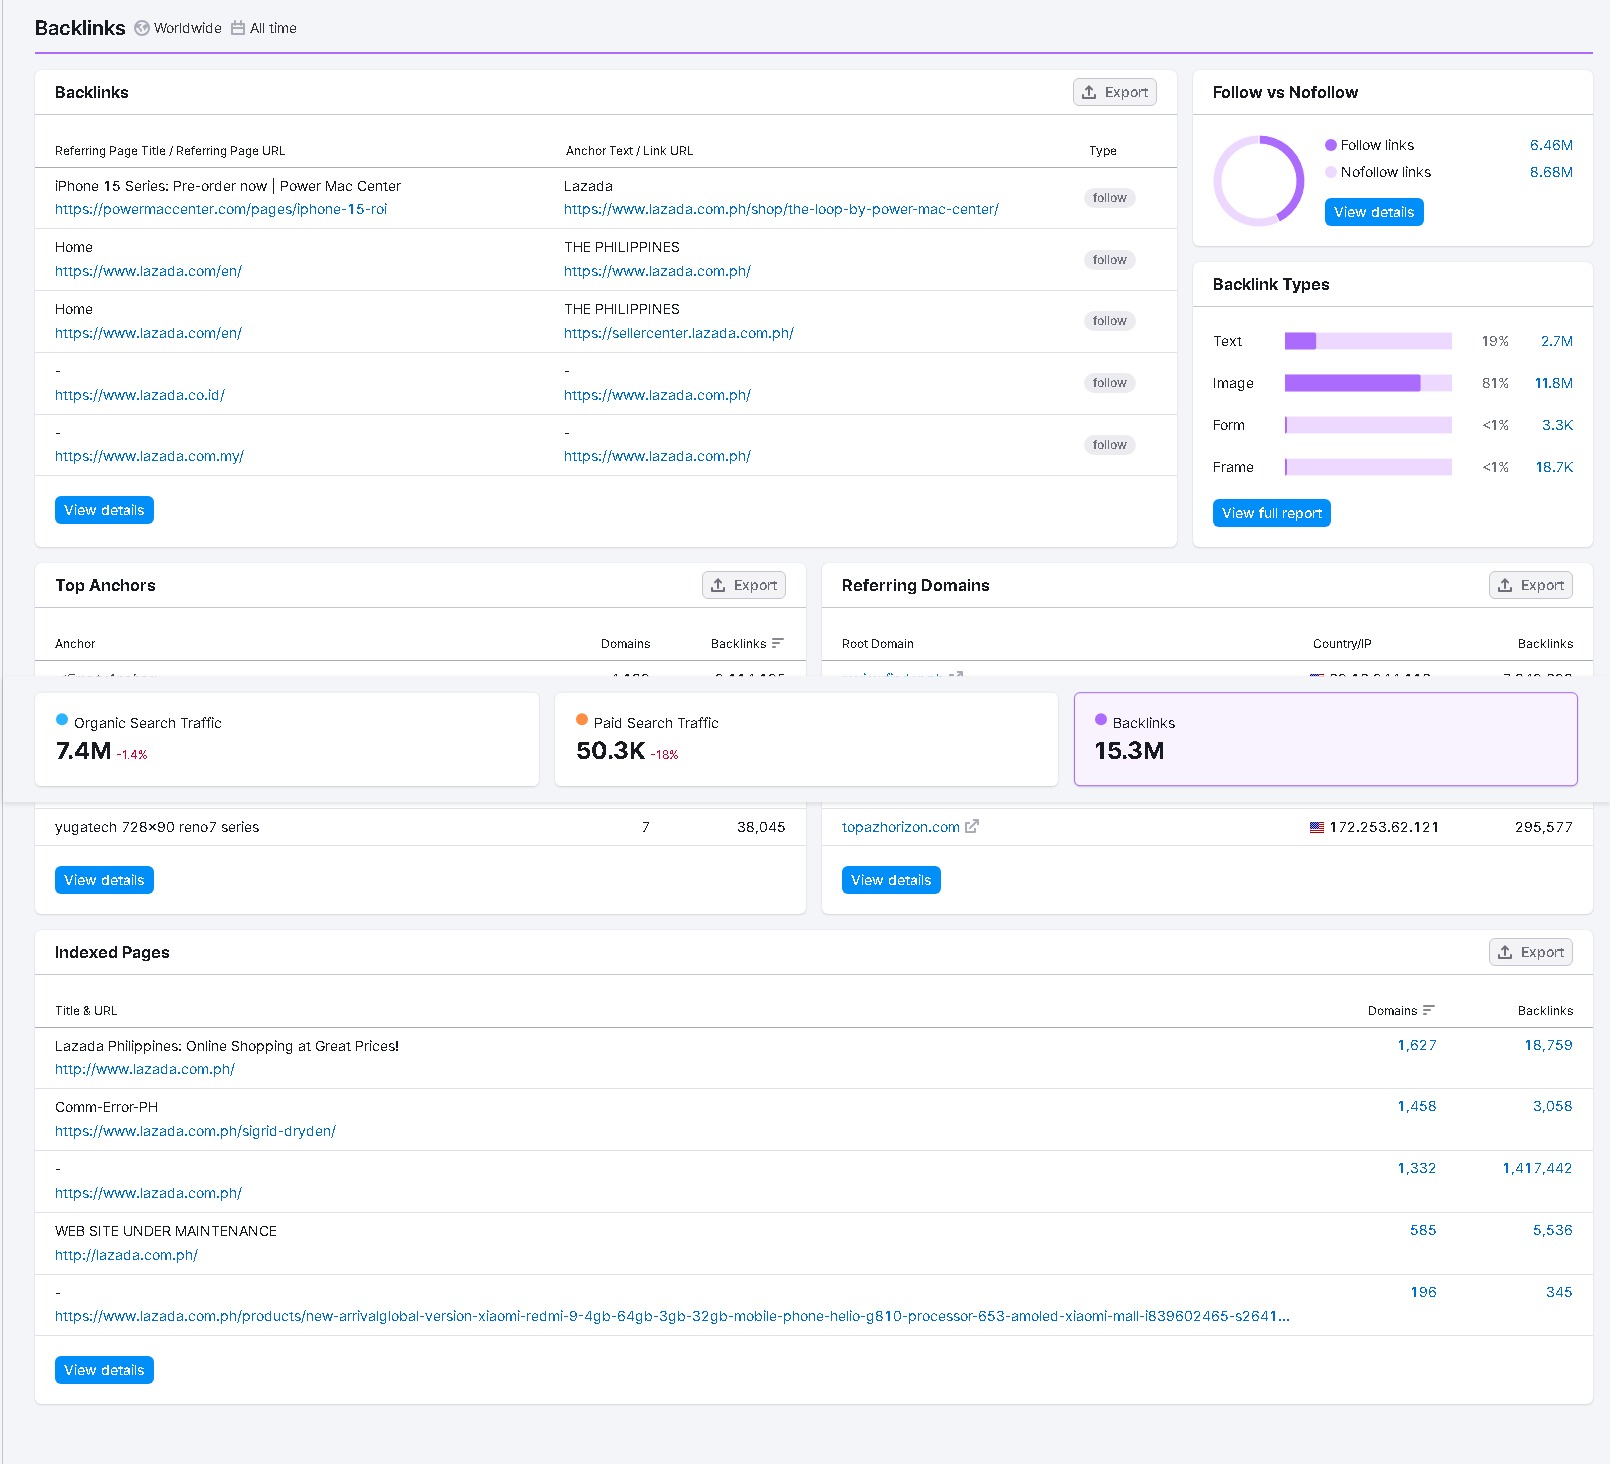1610x1464 pixels.
Task: Open the 18,759 backlinks count
Action: pyautogui.click(x=1548, y=1045)
